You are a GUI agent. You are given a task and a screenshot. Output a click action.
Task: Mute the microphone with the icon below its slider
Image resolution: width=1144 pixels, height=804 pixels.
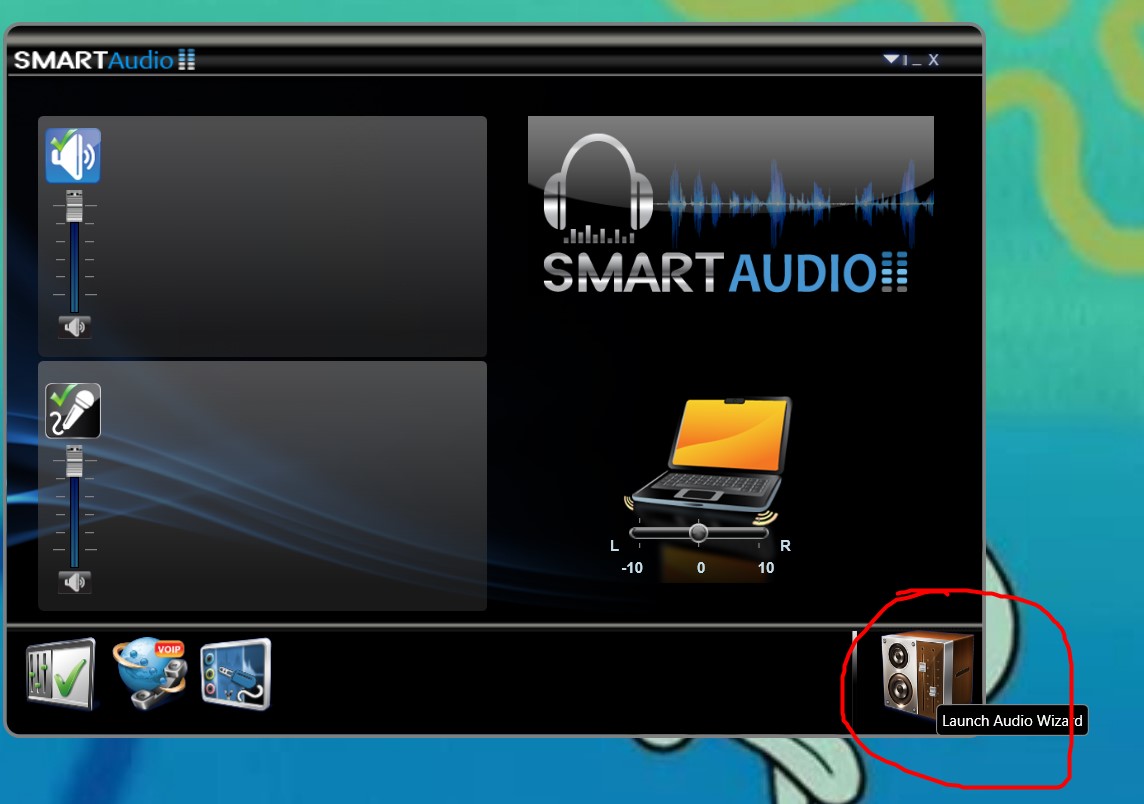[74, 582]
